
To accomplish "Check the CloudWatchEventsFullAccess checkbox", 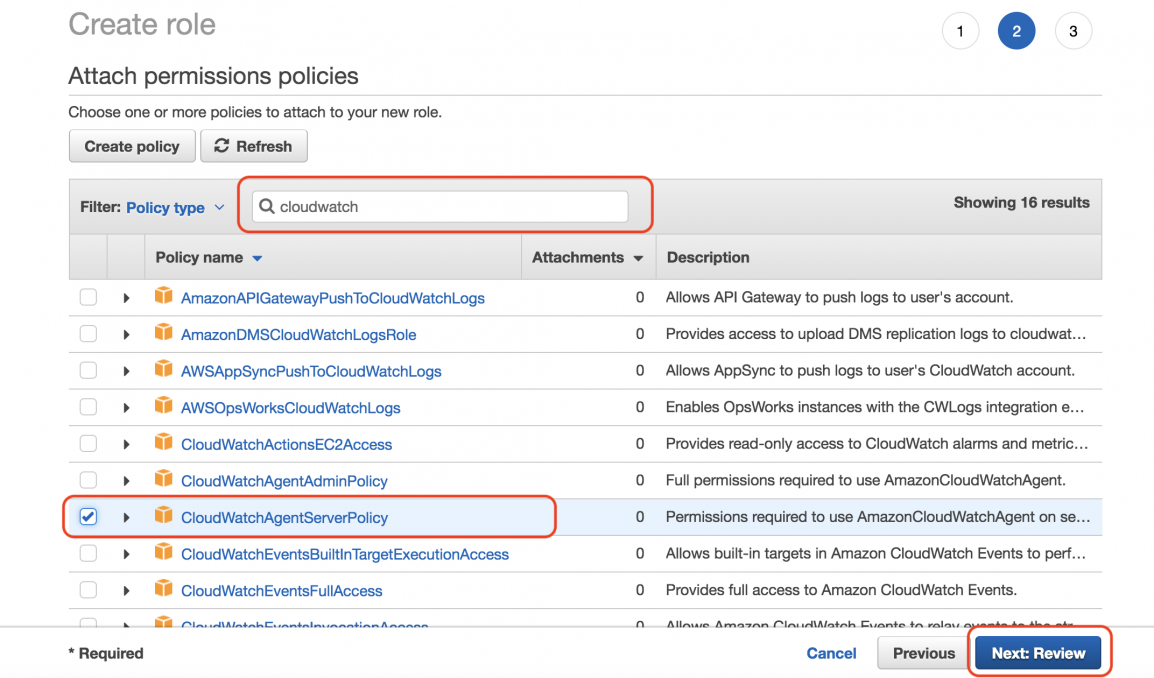I will coord(88,590).
